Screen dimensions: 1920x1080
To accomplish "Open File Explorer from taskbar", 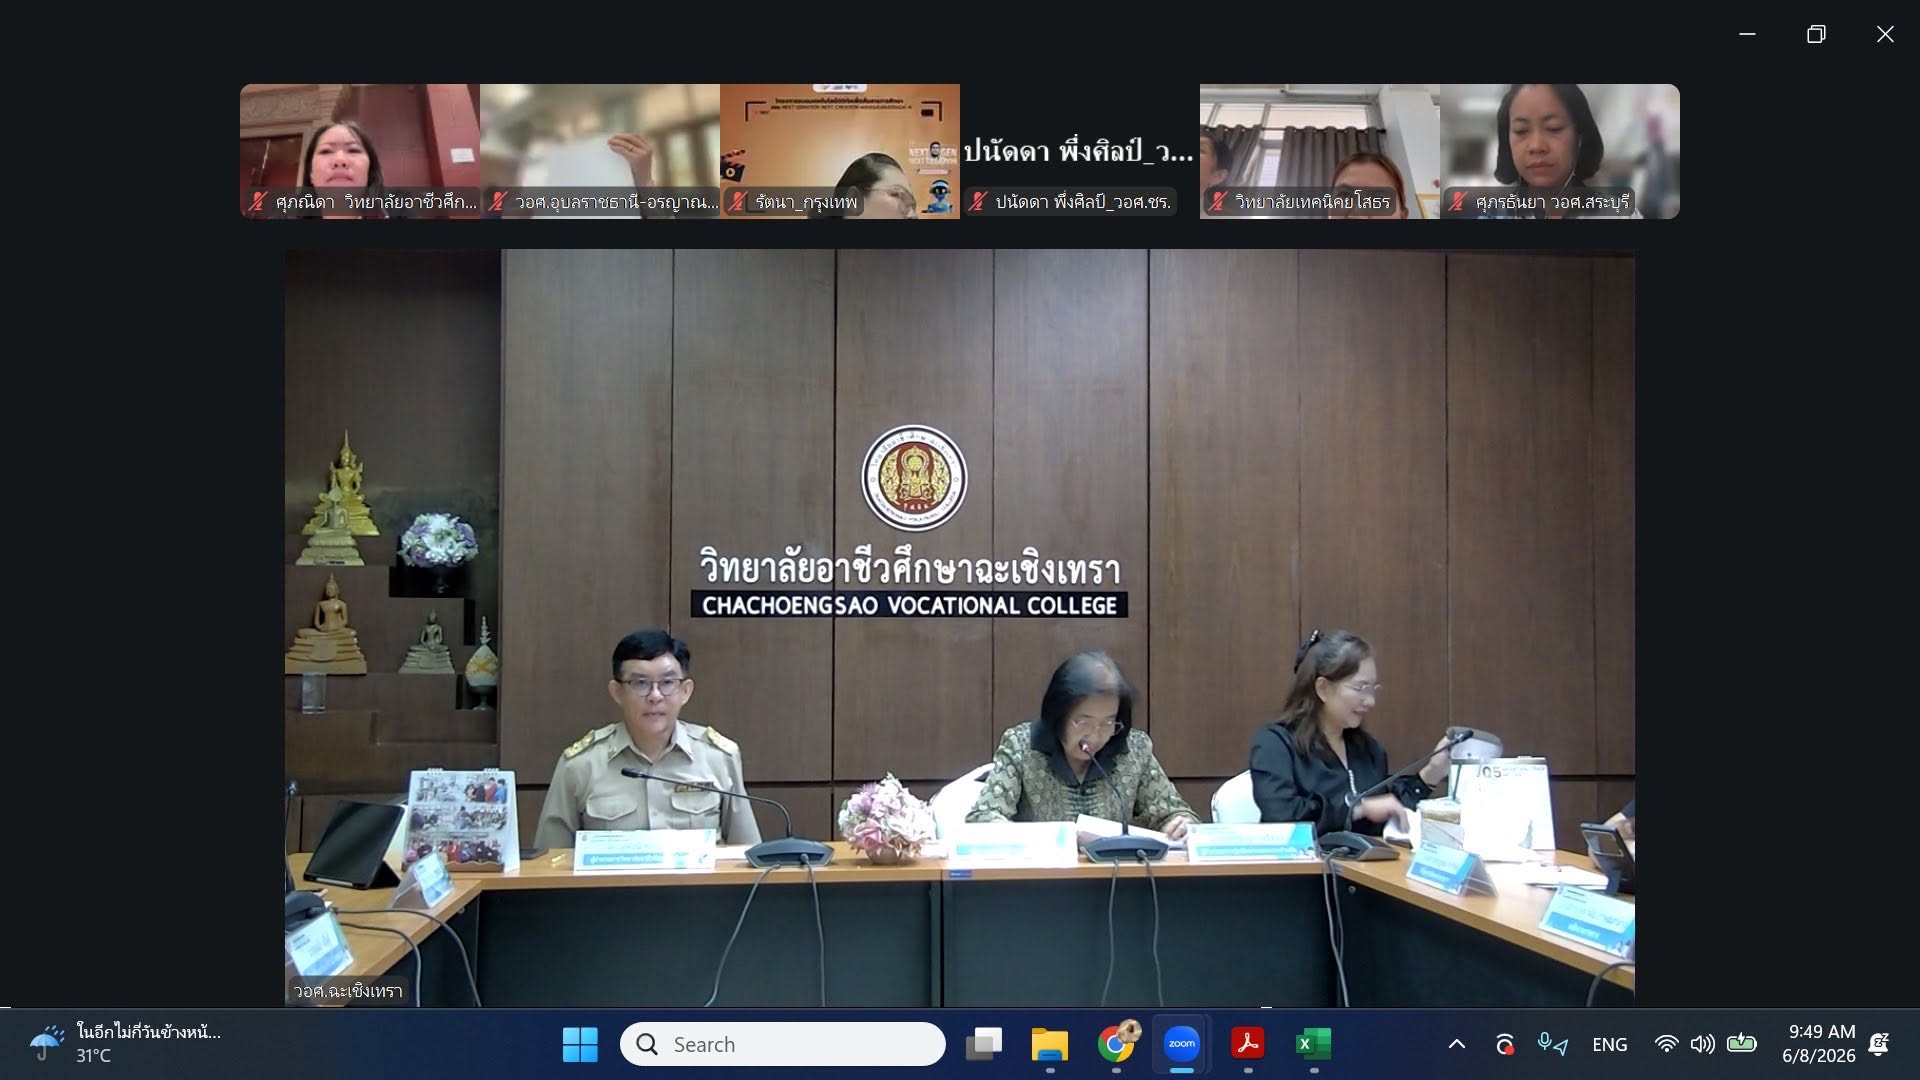I will coord(1049,1044).
